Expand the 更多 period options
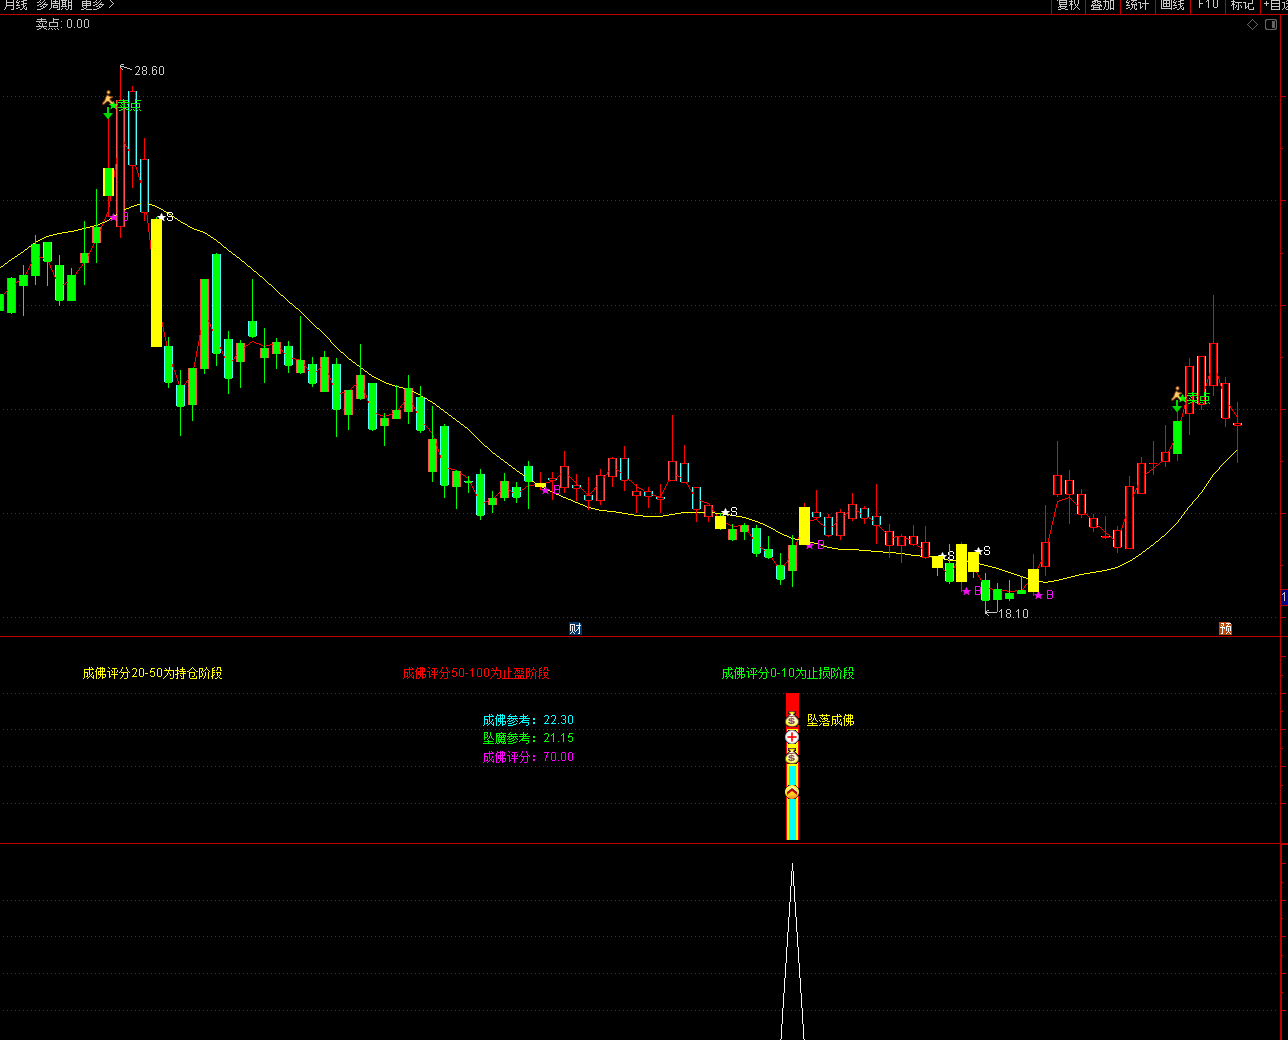Image resolution: width=1288 pixels, height=1040 pixels. [97, 5]
